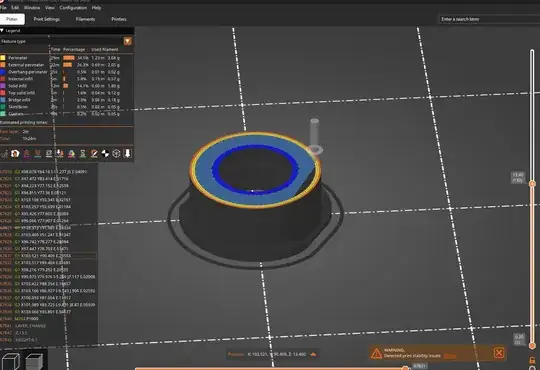Screen dimensions: 540x370
Task: Toggle travel moves visibility icon
Action: click(x=4, y=154)
